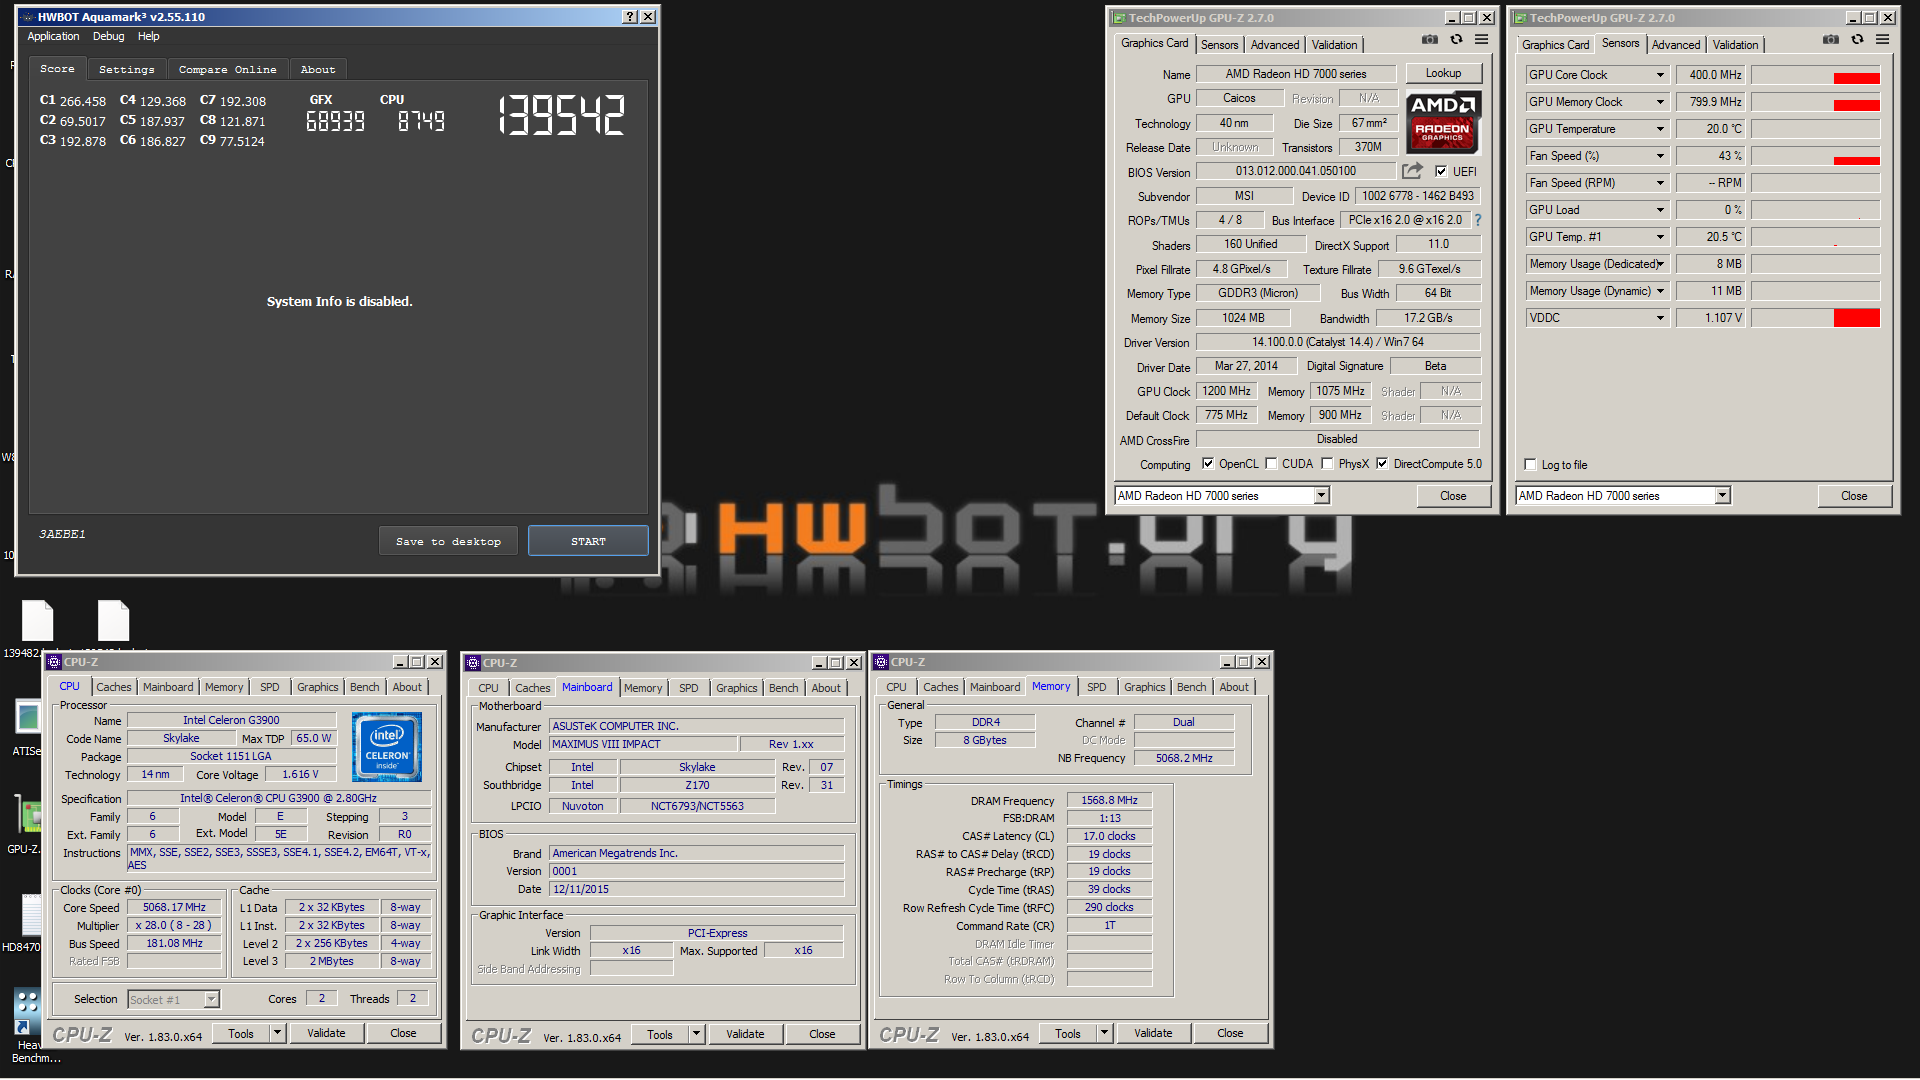Click the HWBOT Aquamark title bar icon
Image resolution: width=1920 pixels, height=1080 pixels.
point(27,17)
